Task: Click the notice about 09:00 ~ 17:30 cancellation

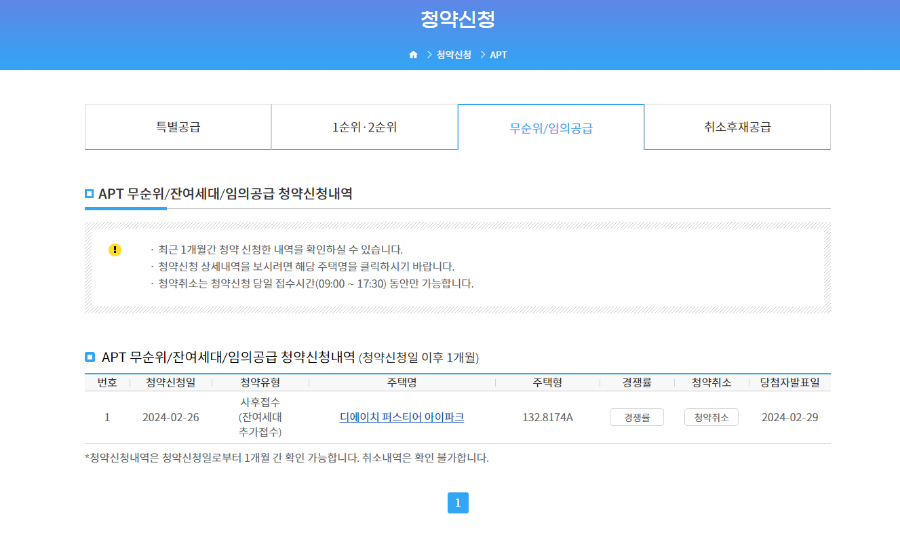Action: (316, 284)
